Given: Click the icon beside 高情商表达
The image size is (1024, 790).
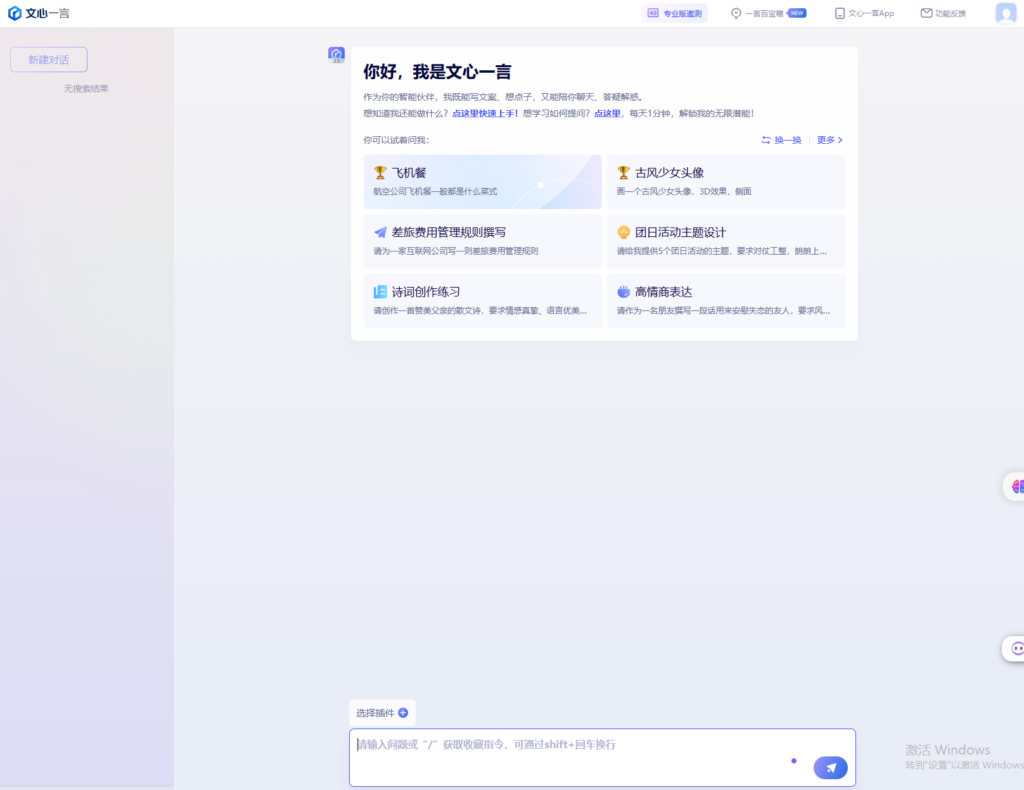Looking at the screenshot, I should click(x=624, y=292).
